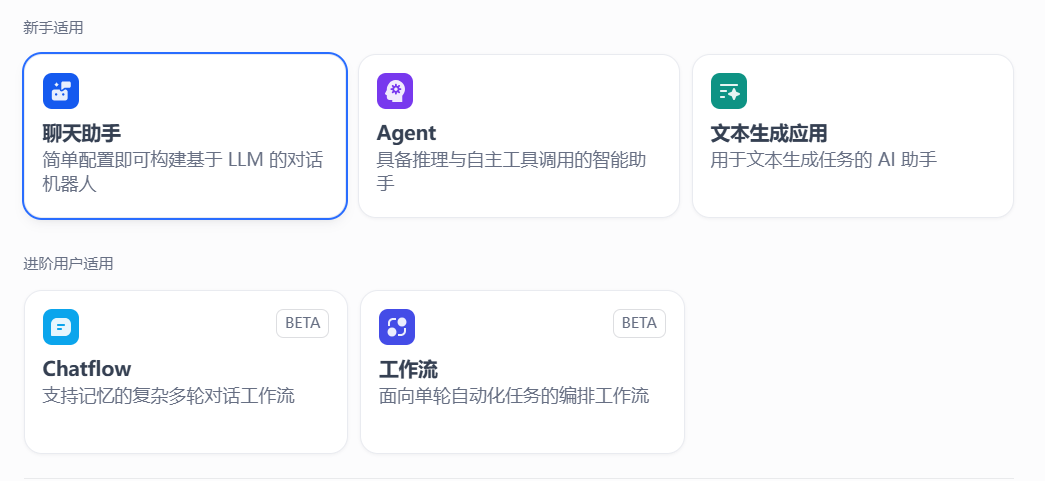Select the Chatflow card
The height and width of the screenshot is (481, 1045).
[x=185, y=371]
